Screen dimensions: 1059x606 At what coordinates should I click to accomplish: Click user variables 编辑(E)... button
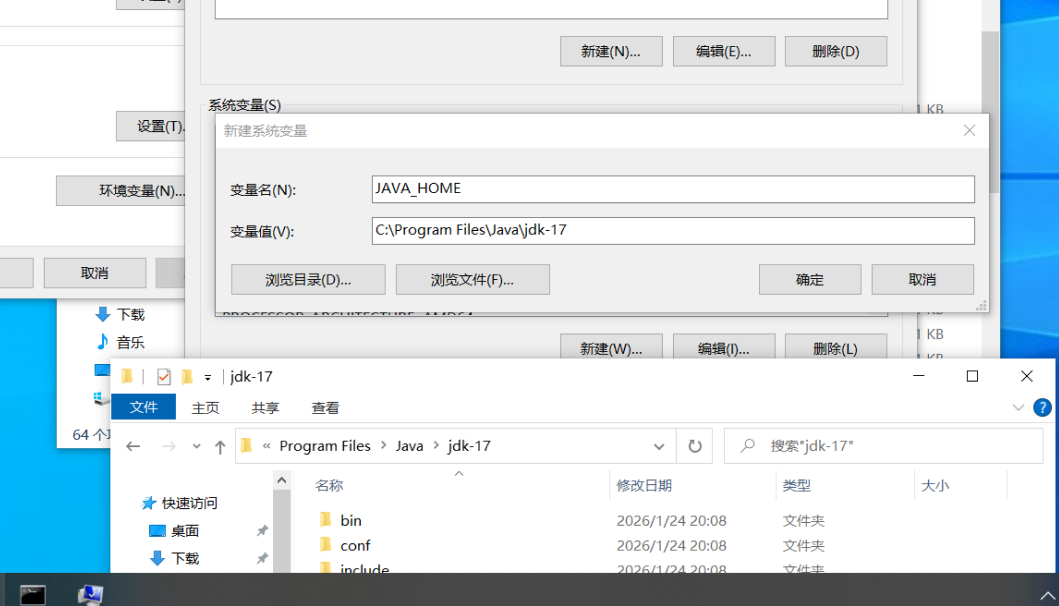coord(724,51)
